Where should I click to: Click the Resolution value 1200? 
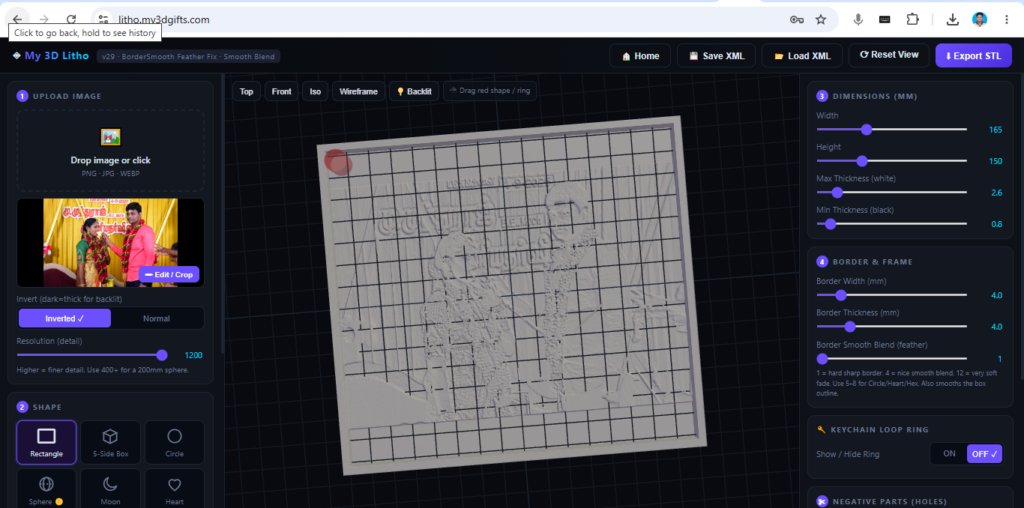coord(193,355)
